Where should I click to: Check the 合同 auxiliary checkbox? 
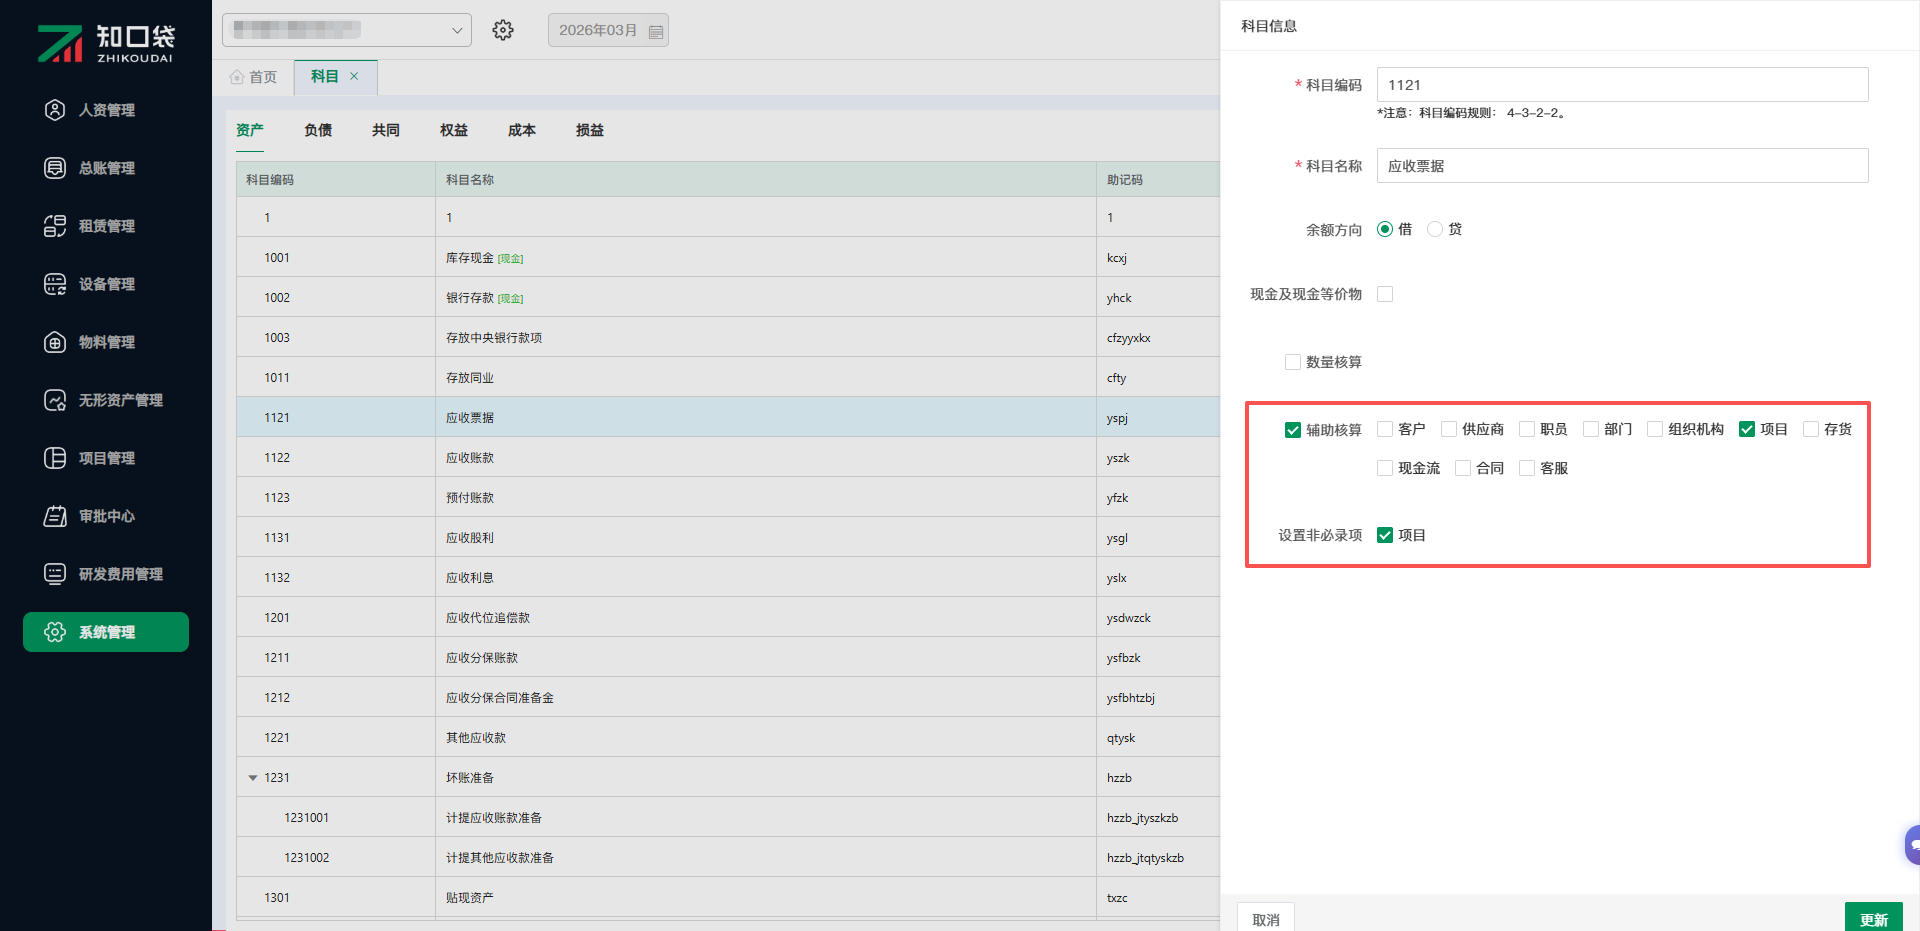(x=1463, y=468)
